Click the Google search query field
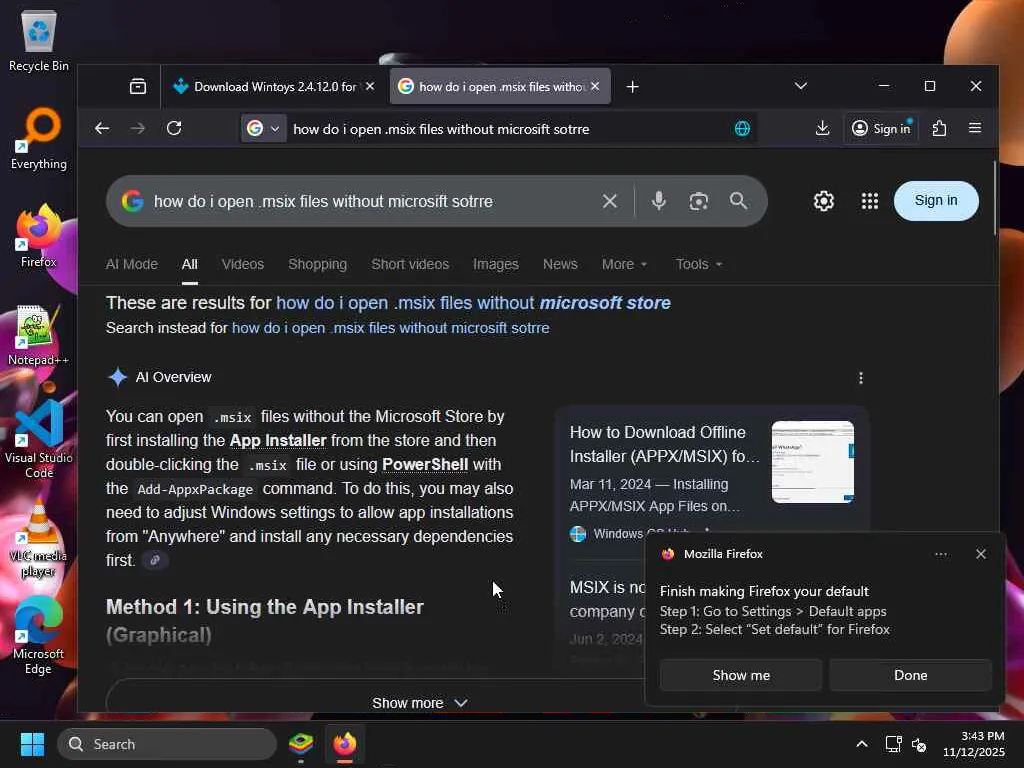 tap(372, 201)
